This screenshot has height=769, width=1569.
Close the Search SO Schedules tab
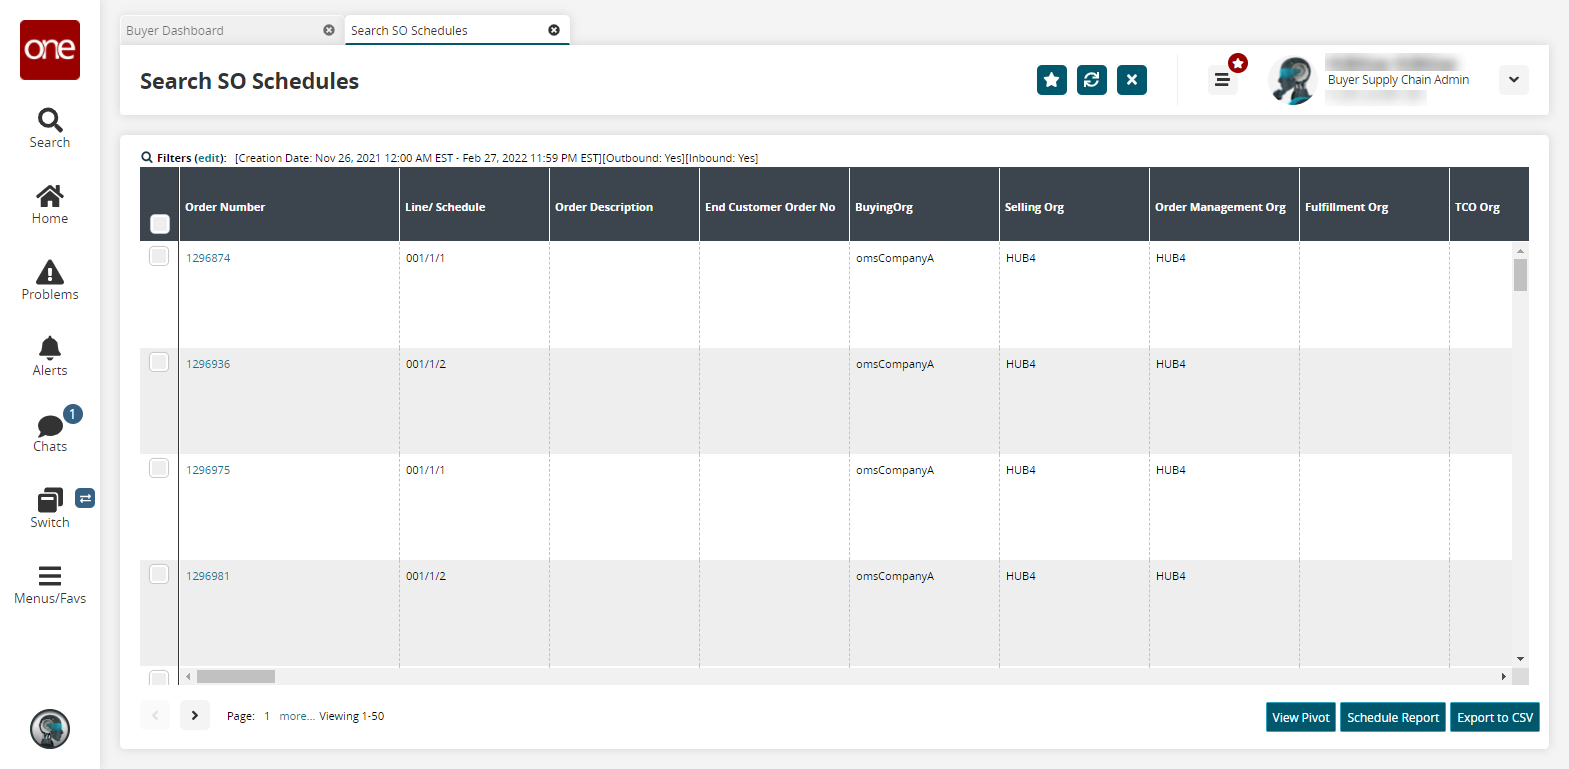pyautogui.click(x=554, y=30)
